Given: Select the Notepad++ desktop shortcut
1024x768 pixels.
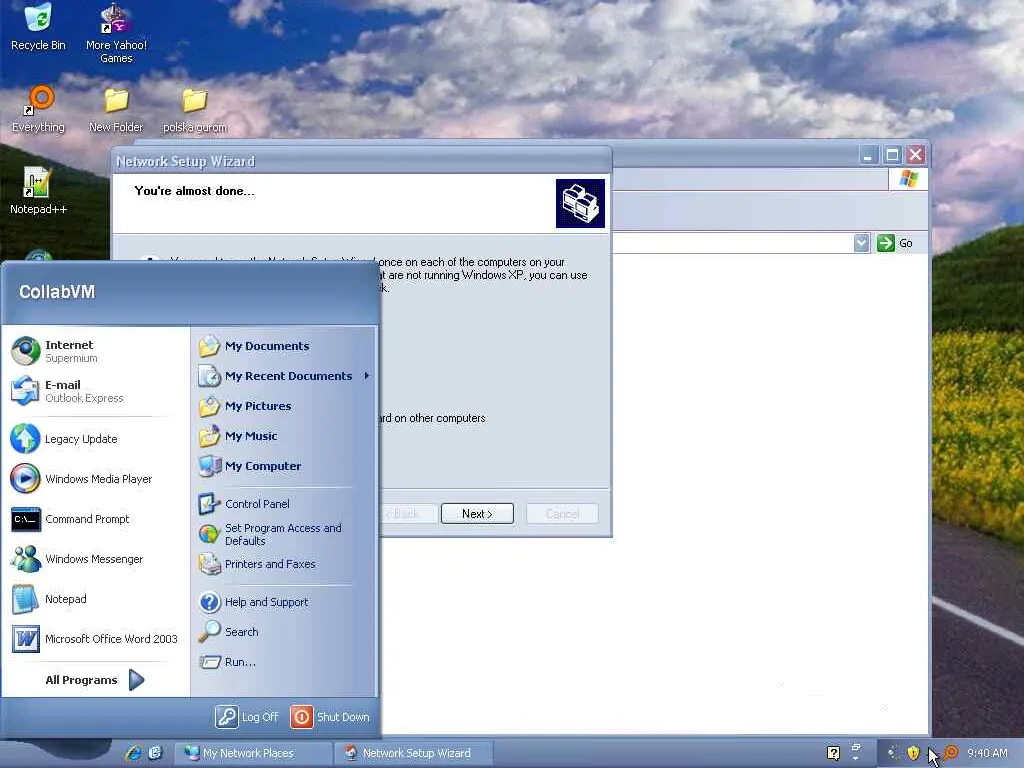Looking at the screenshot, I should pos(38,191).
